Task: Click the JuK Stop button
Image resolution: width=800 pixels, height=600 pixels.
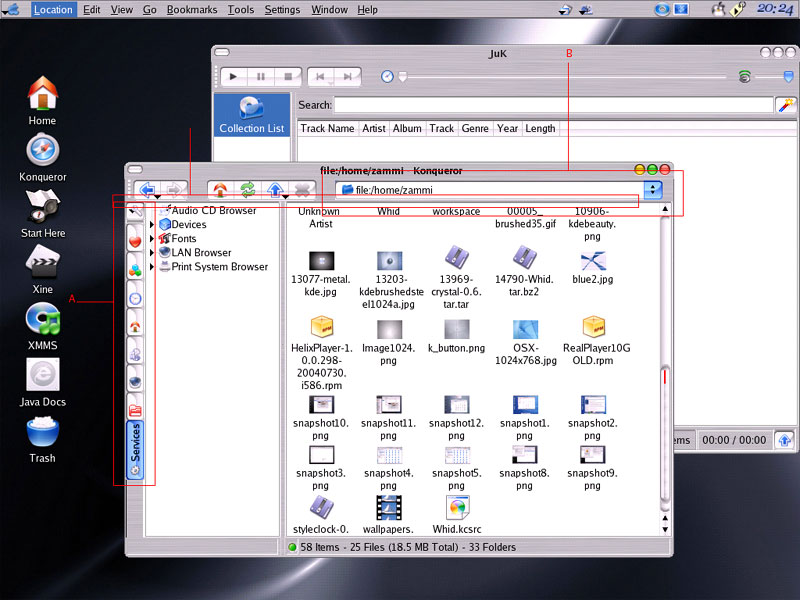Action: pyautogui.click(x=288, y=77)
